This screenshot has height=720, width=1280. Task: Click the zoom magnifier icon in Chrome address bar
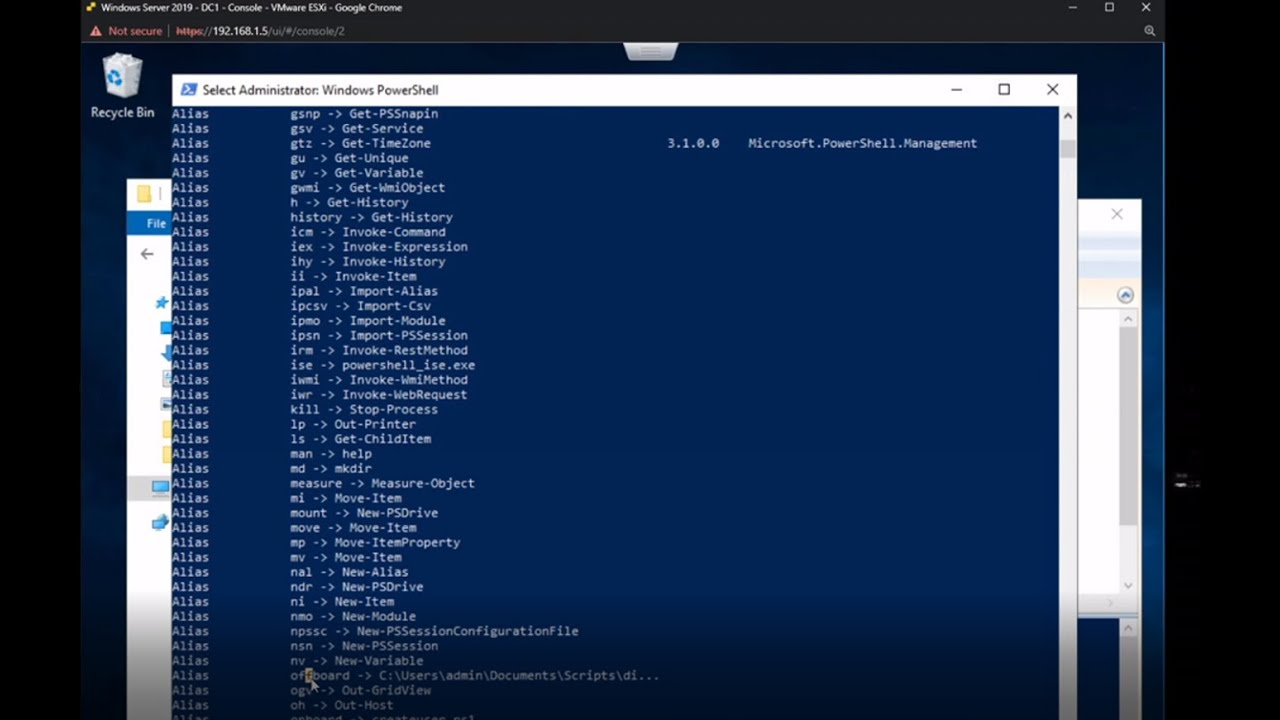pos(1150,31)
